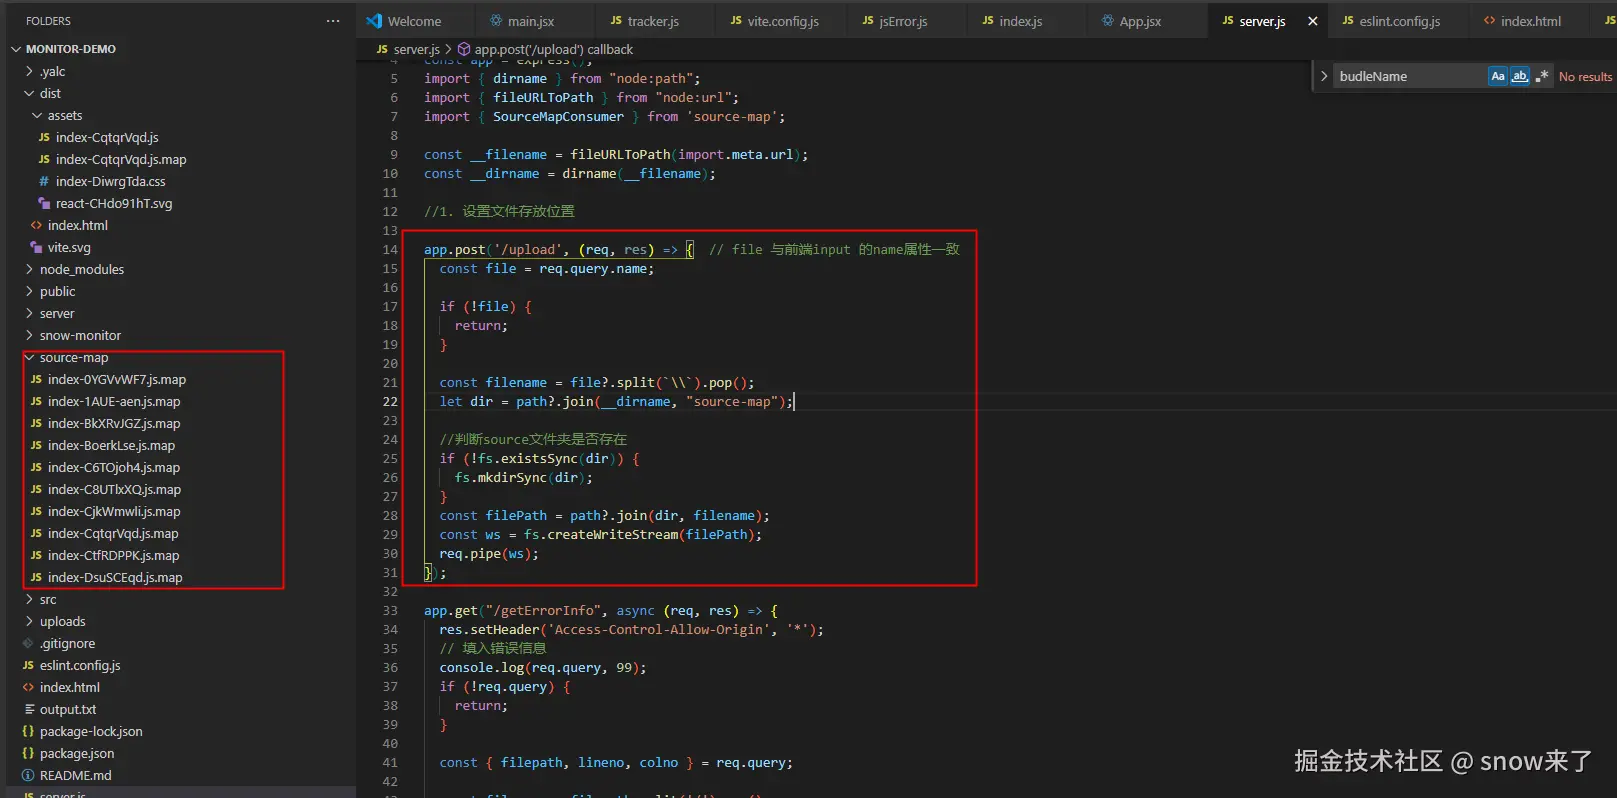1617x798 pixels.
Task: Open the Folders panel more actions menu
Action: point(333,21)
